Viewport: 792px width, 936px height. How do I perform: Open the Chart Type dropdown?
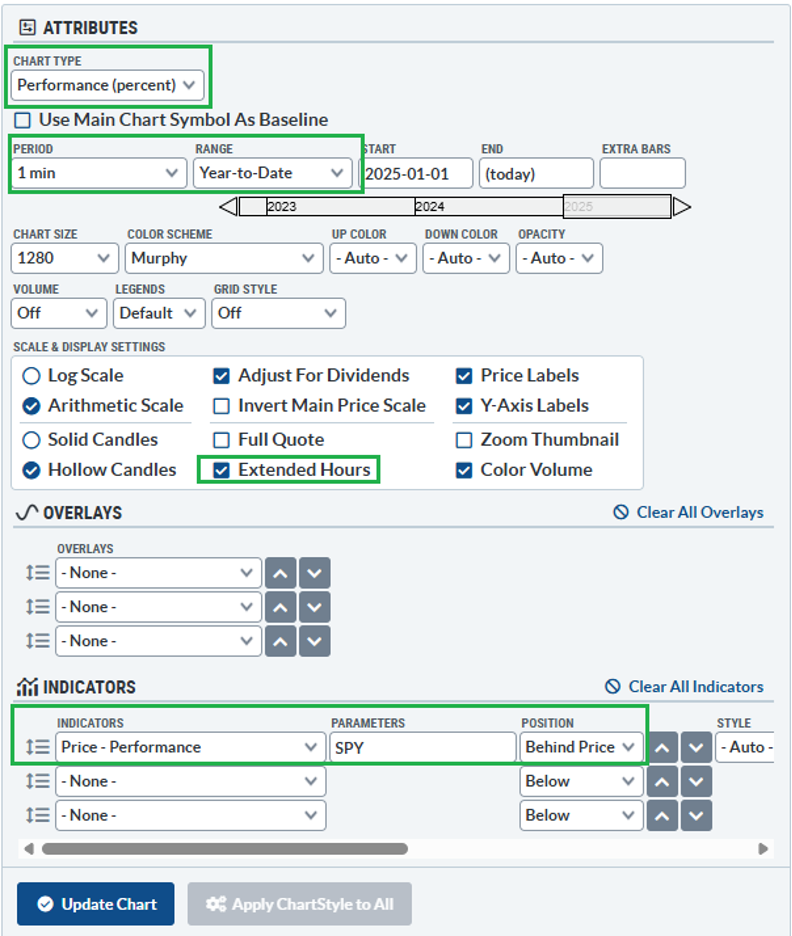[108, 85]
